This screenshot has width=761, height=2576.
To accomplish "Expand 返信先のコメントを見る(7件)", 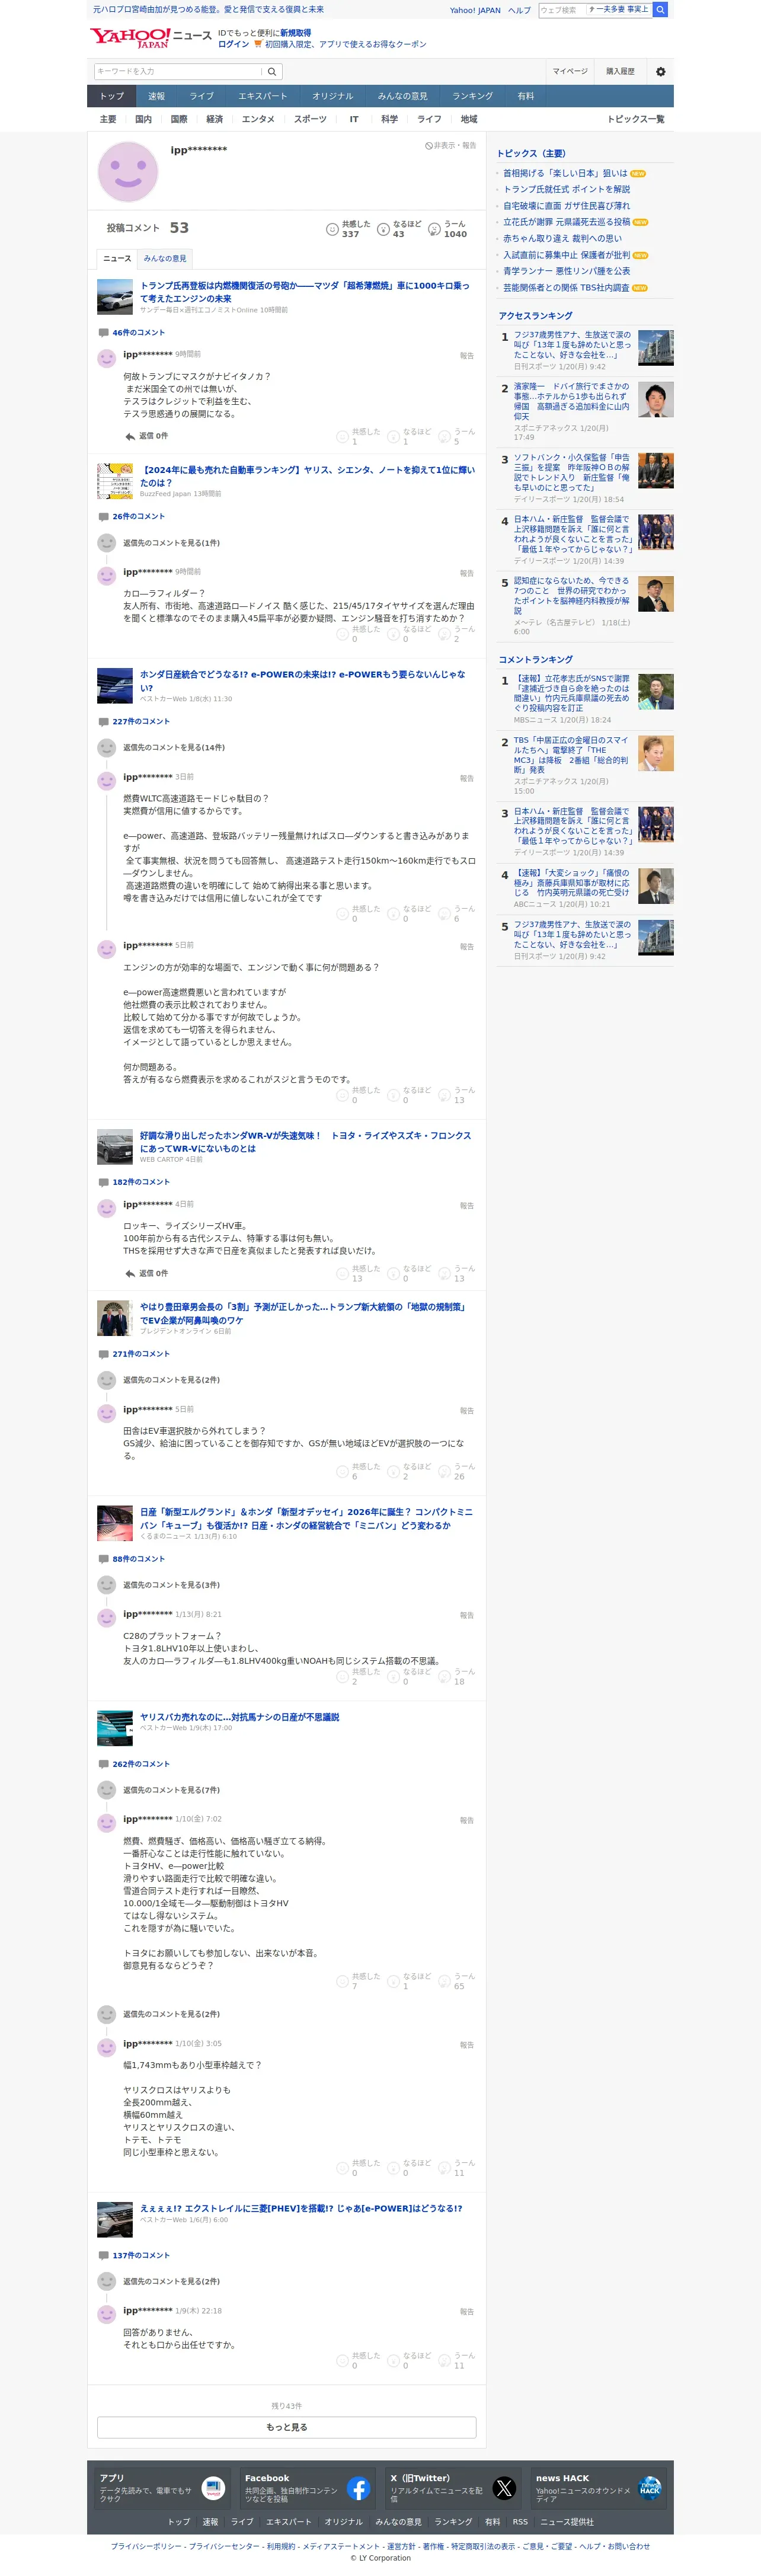I will (x=171, y=1790).
